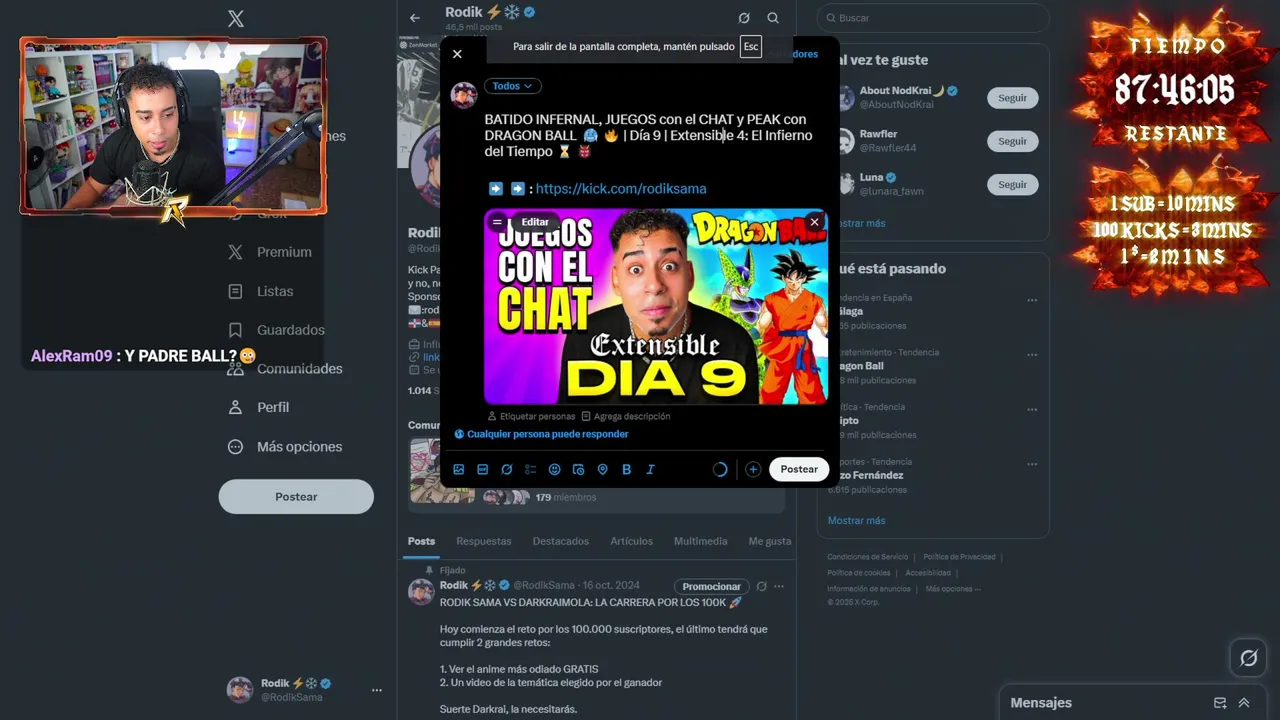
Task: Change who can reply to the post
Action: 541,434
